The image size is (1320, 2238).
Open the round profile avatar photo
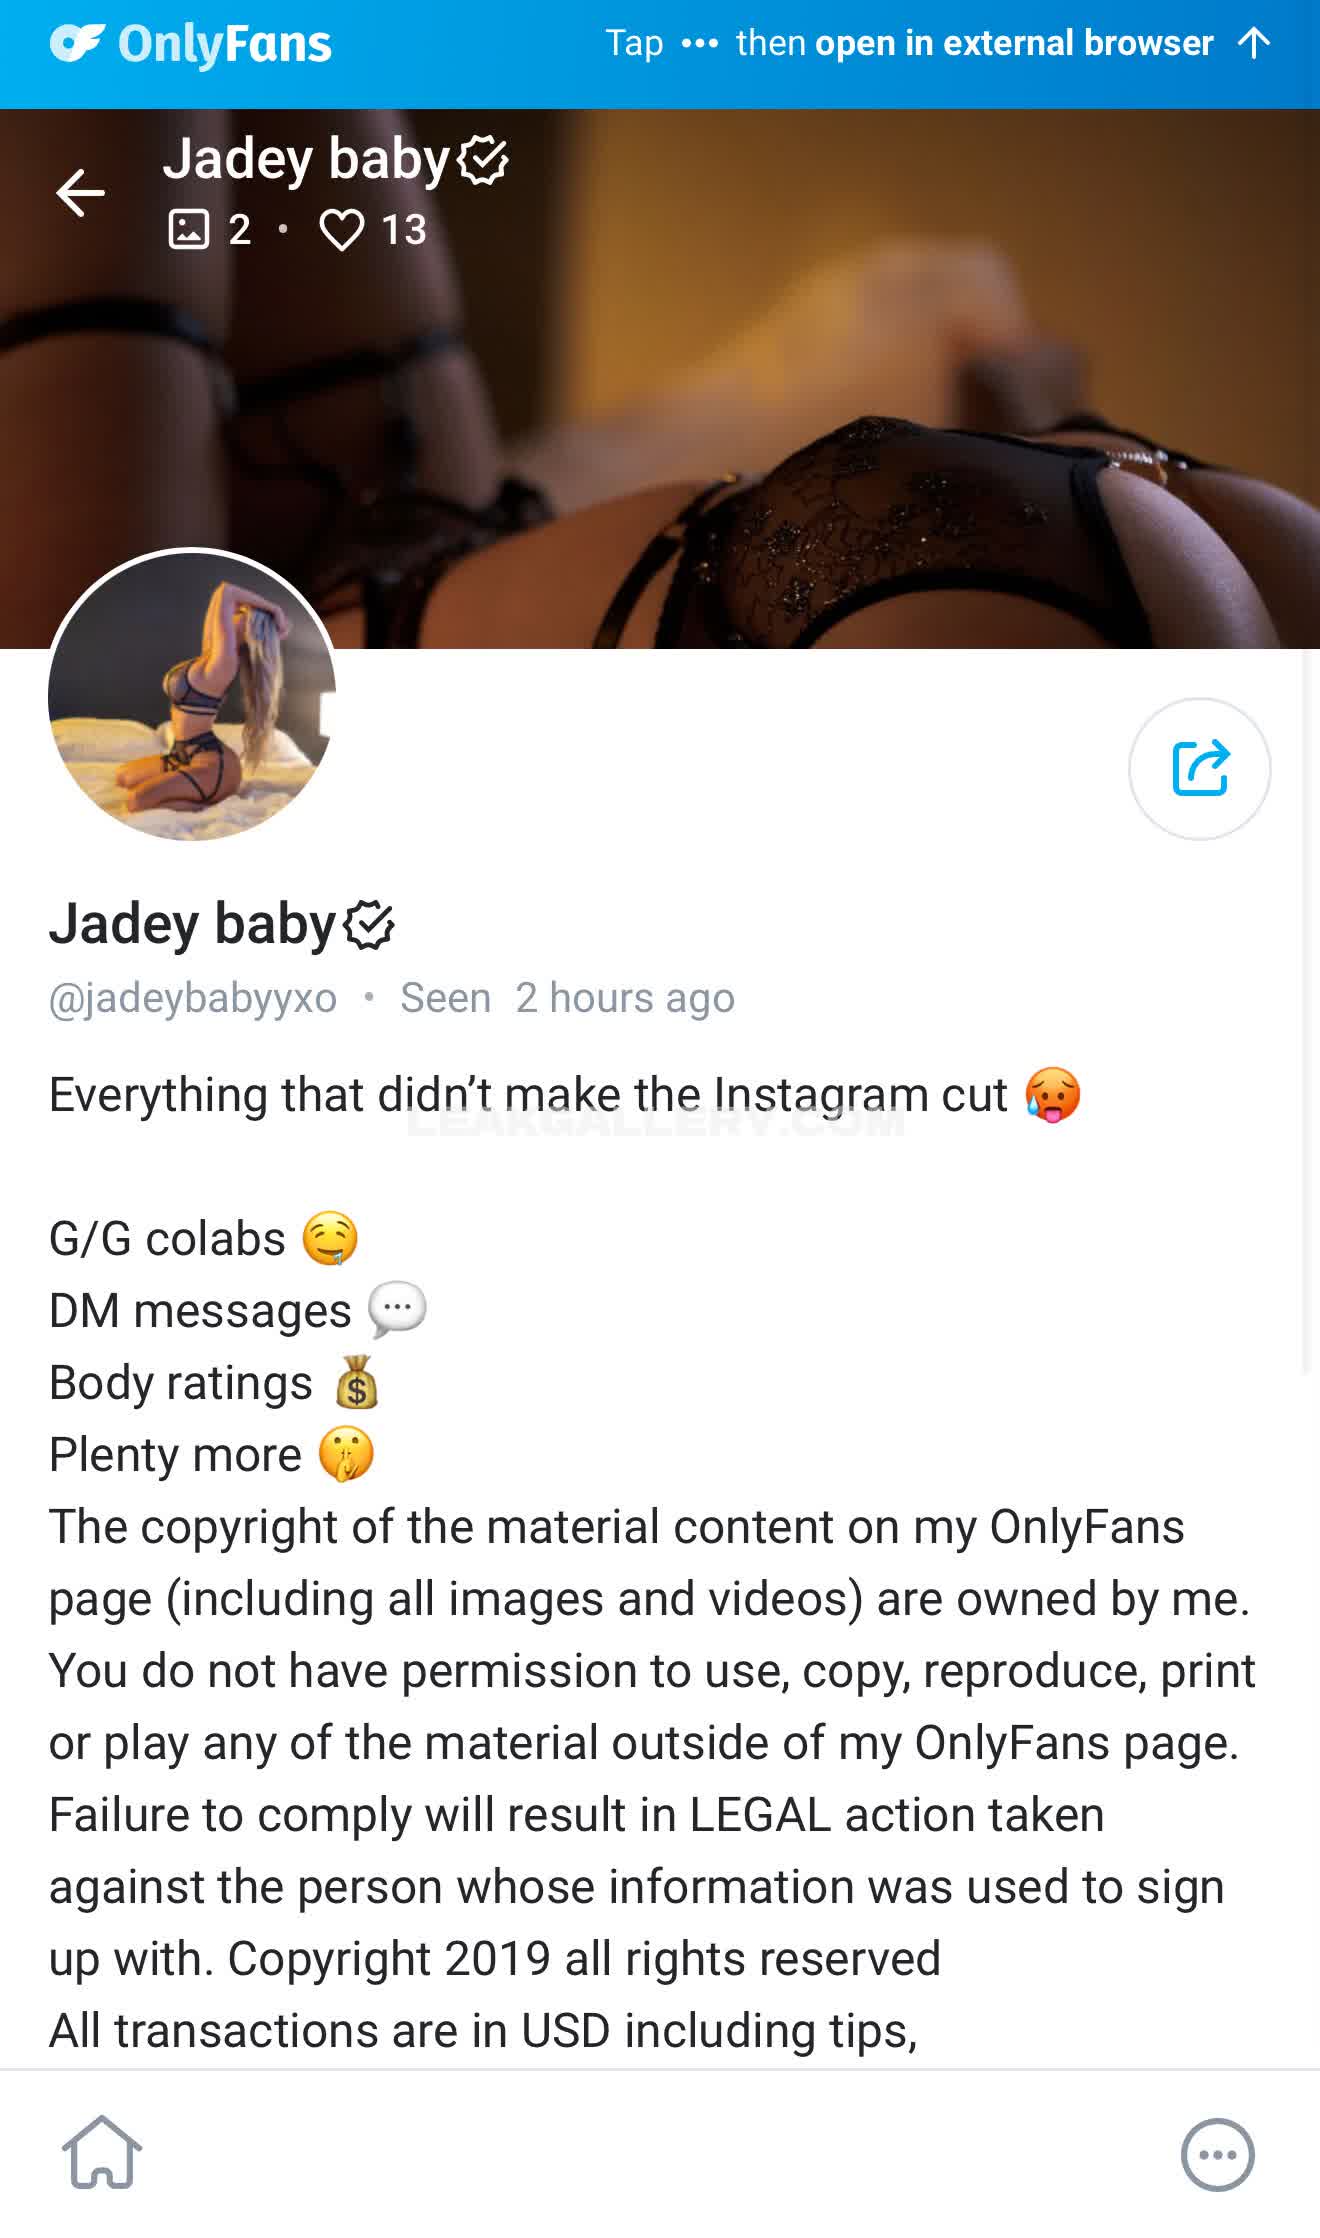192,696
